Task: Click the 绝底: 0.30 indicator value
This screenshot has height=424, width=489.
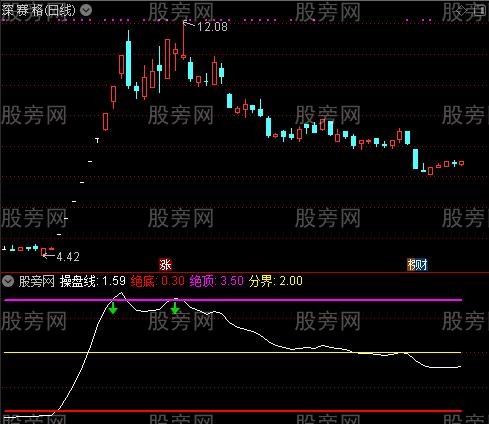Action: click(x=157, y=281)
